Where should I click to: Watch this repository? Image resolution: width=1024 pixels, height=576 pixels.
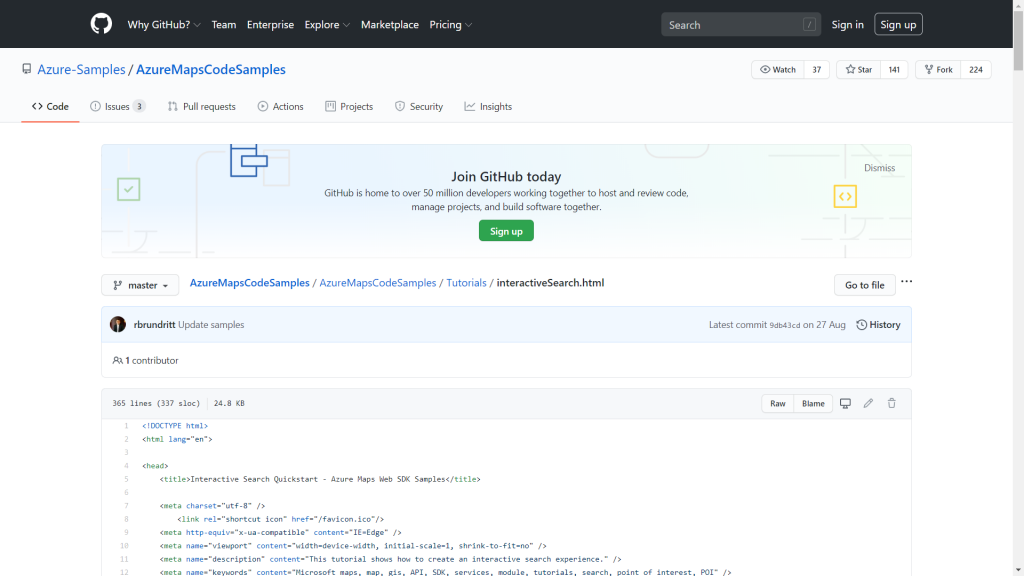(x=777, y=70)
